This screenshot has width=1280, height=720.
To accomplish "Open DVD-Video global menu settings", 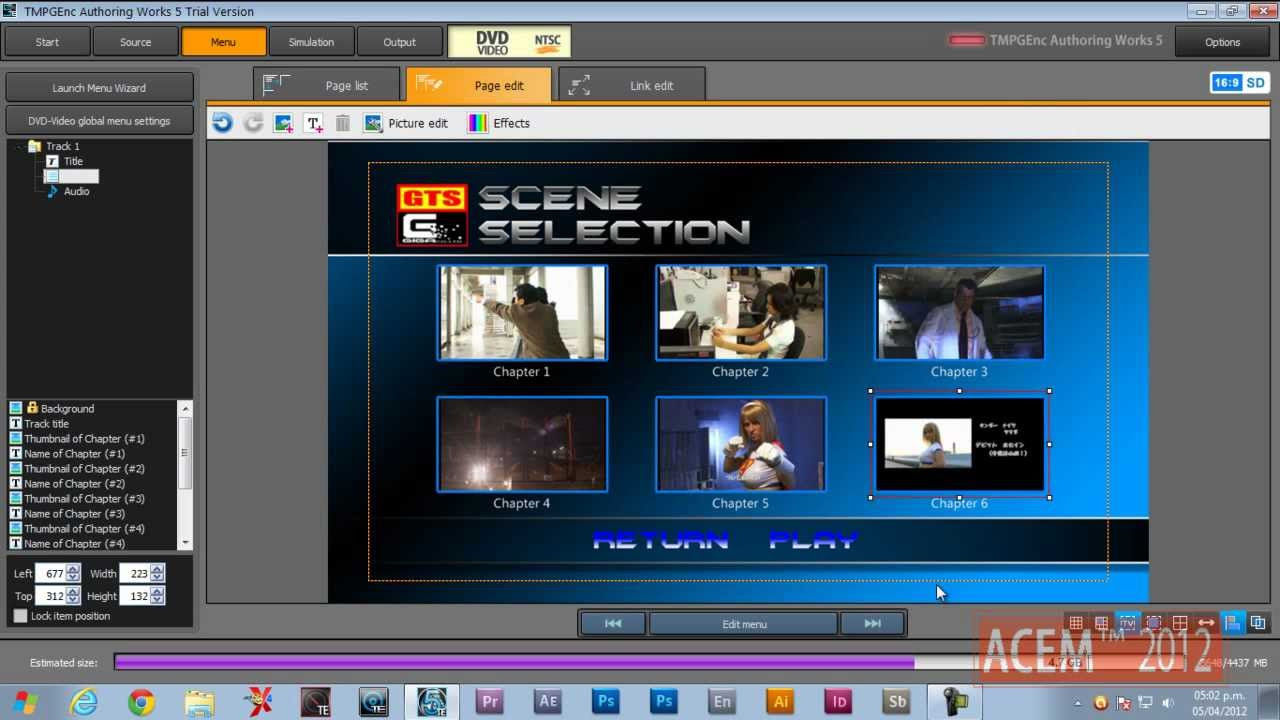I will [x=99, y=121].
